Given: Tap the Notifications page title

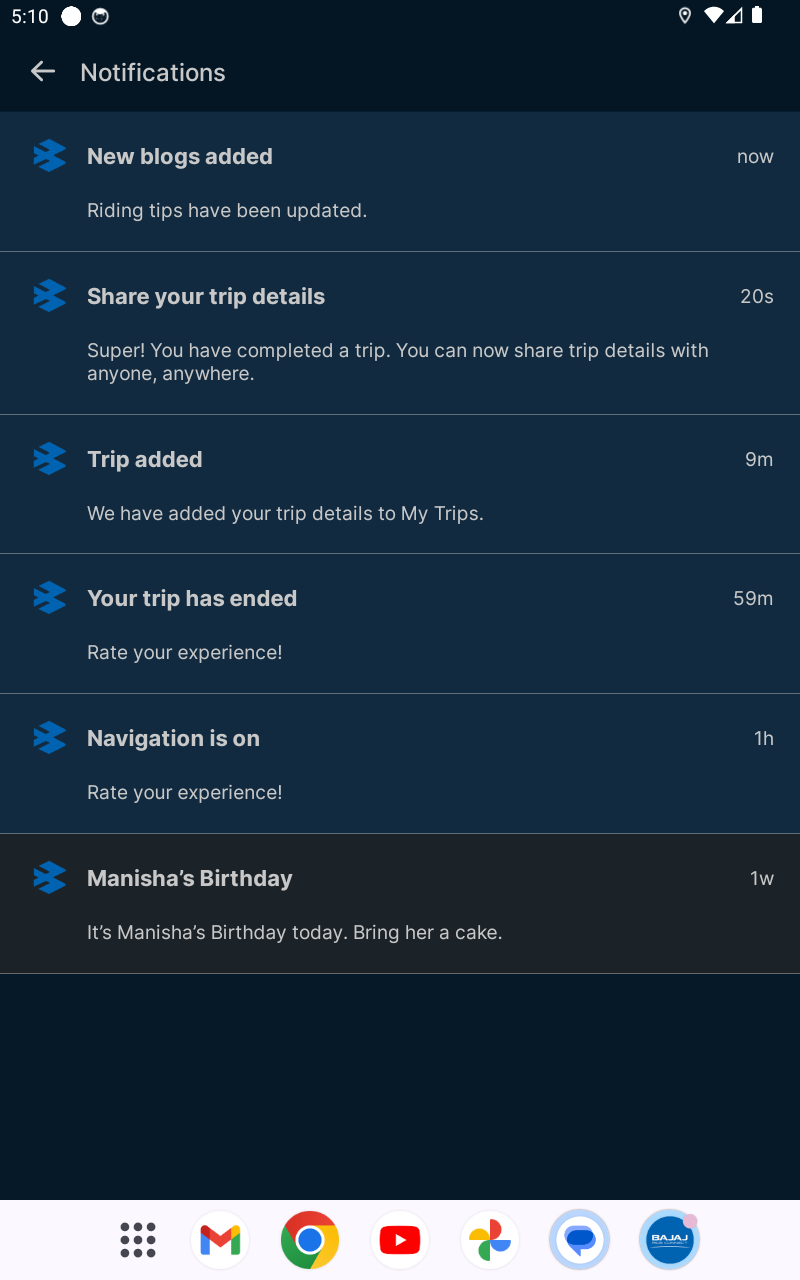Looking at the screenshot, I should (153, 72).
